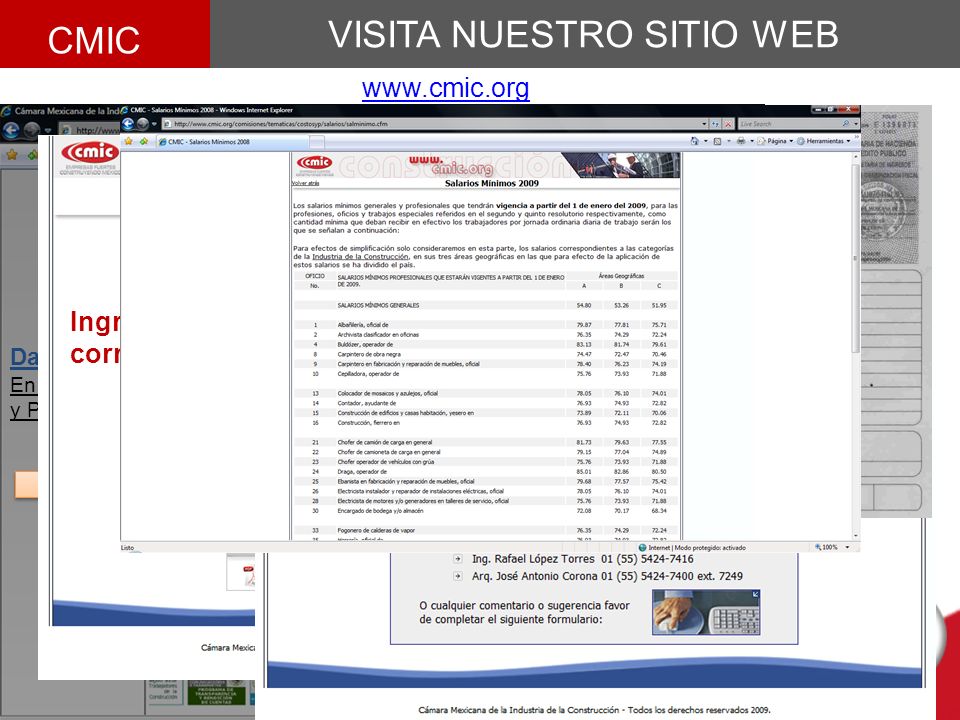Click the 'Volver atrás' link
Viewport: 960px width, 720px height.
306,183
